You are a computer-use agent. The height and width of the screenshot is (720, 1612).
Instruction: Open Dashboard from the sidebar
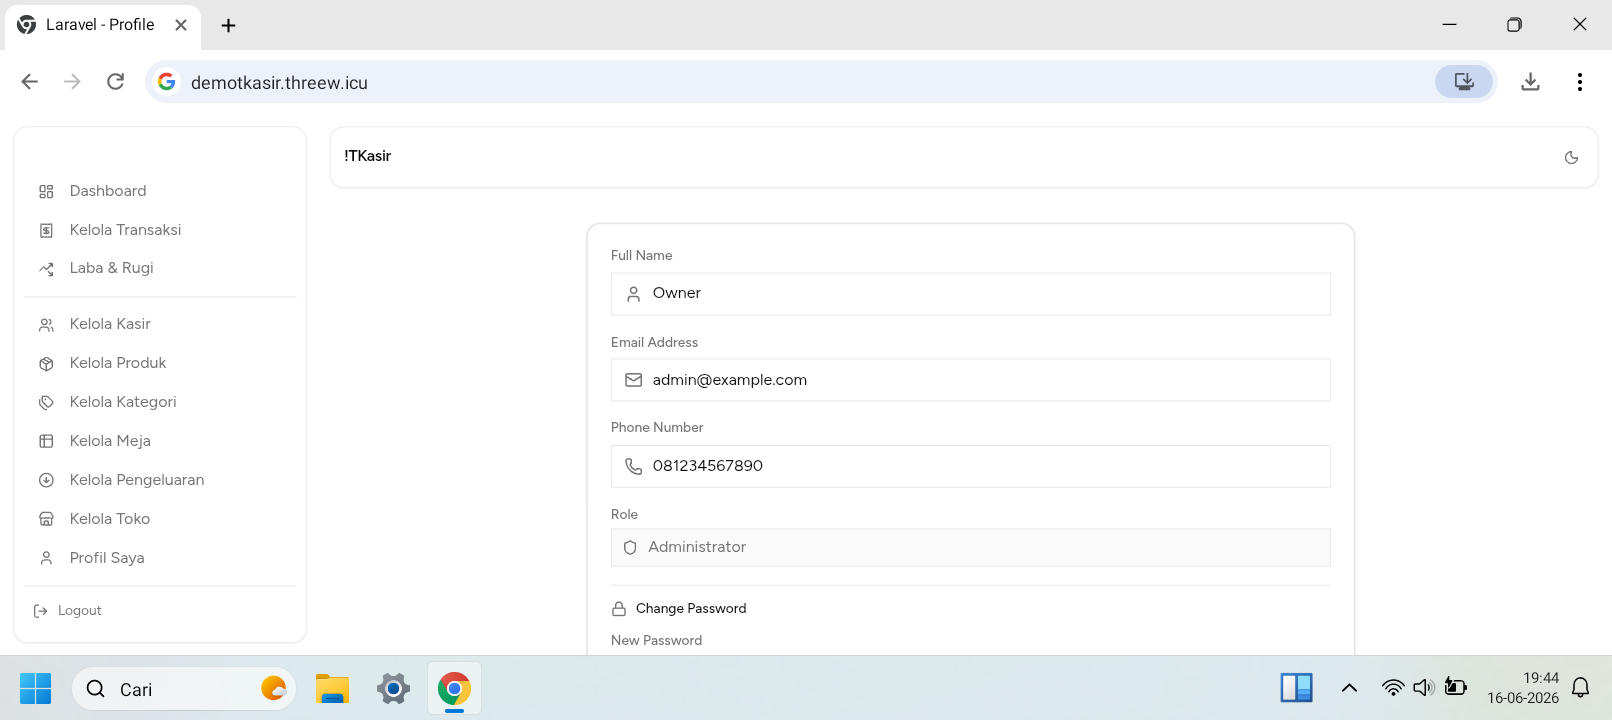click(x=160, y=191)
